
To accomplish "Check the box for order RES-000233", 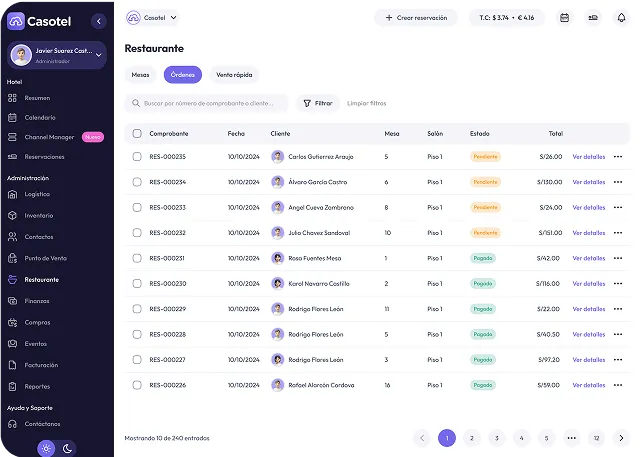I will [x=137, y=207].
